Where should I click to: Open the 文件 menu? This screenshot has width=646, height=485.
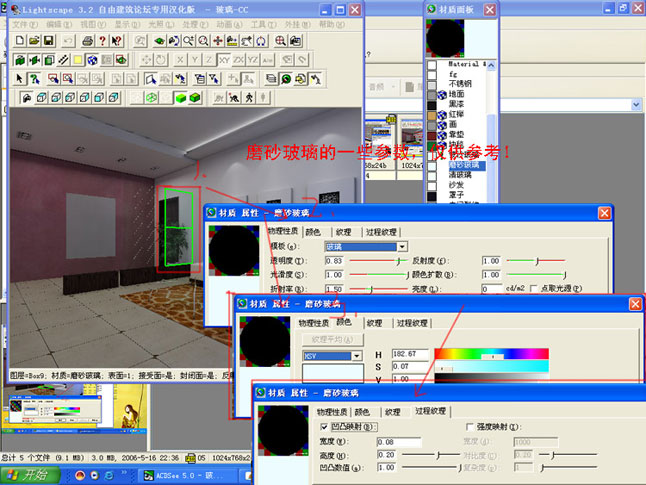pyautogui.click(x=27, y=23)
